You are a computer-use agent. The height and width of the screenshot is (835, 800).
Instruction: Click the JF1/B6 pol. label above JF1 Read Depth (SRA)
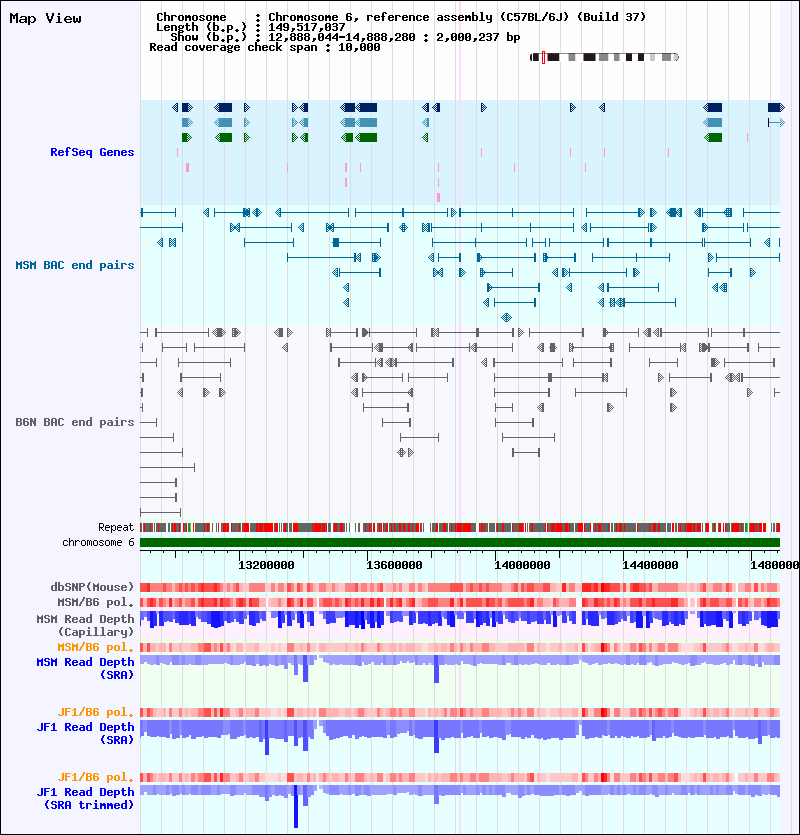96,713
